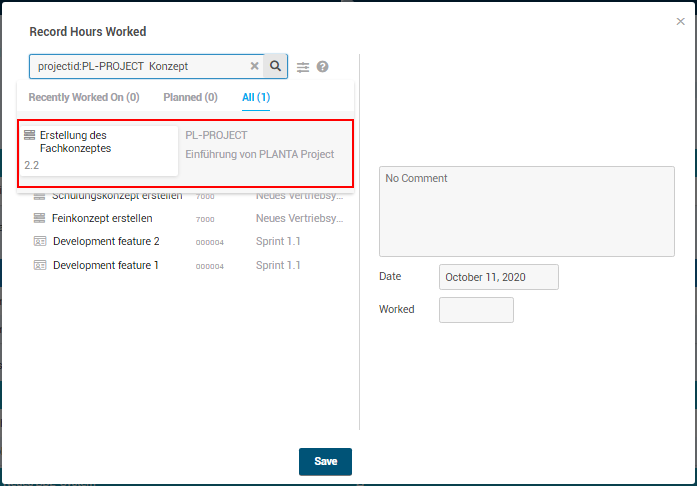
Task: Click the projectid search input box
Action: pos(140,66)
